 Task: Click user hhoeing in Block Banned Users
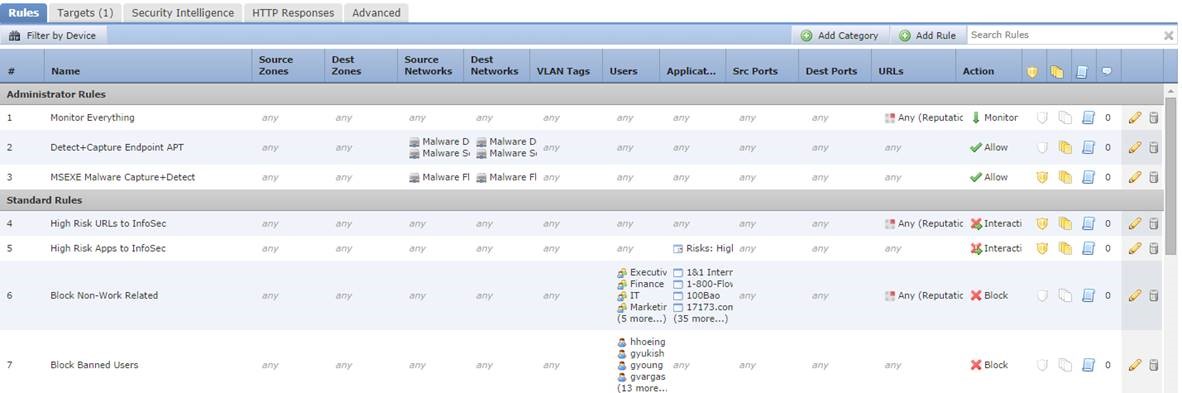point(641,342)
